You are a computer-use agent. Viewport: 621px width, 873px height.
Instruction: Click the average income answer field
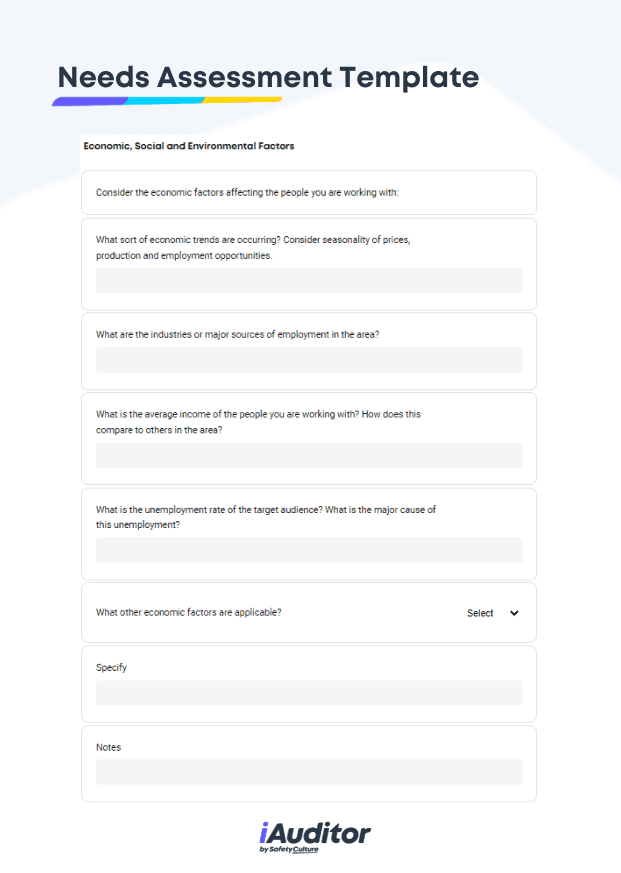click(309, 455)
